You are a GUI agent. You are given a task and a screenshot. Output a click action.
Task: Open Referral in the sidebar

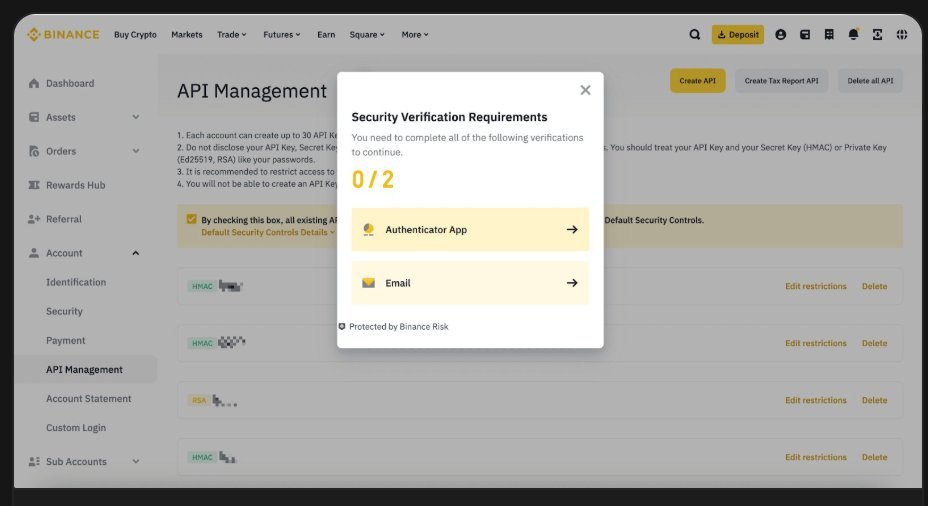click(64, 219)
